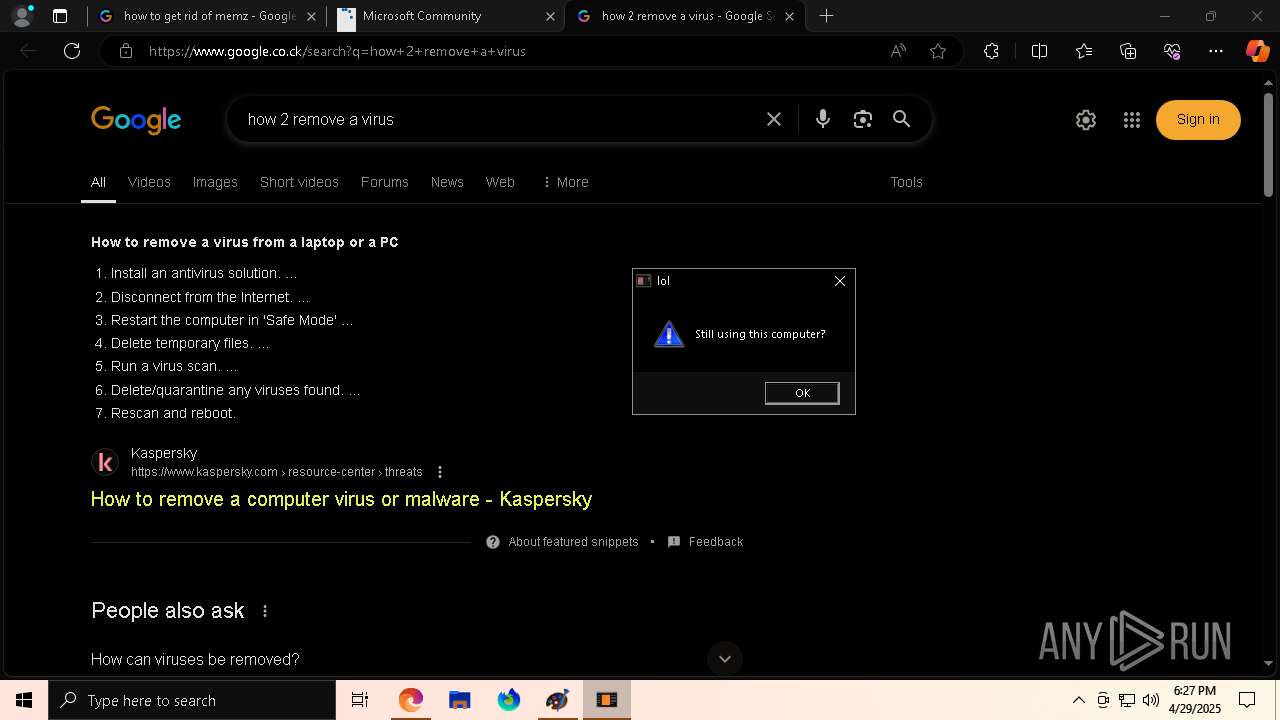
Task: Click the browser refresh icon
Action: [x=72, y=51]
